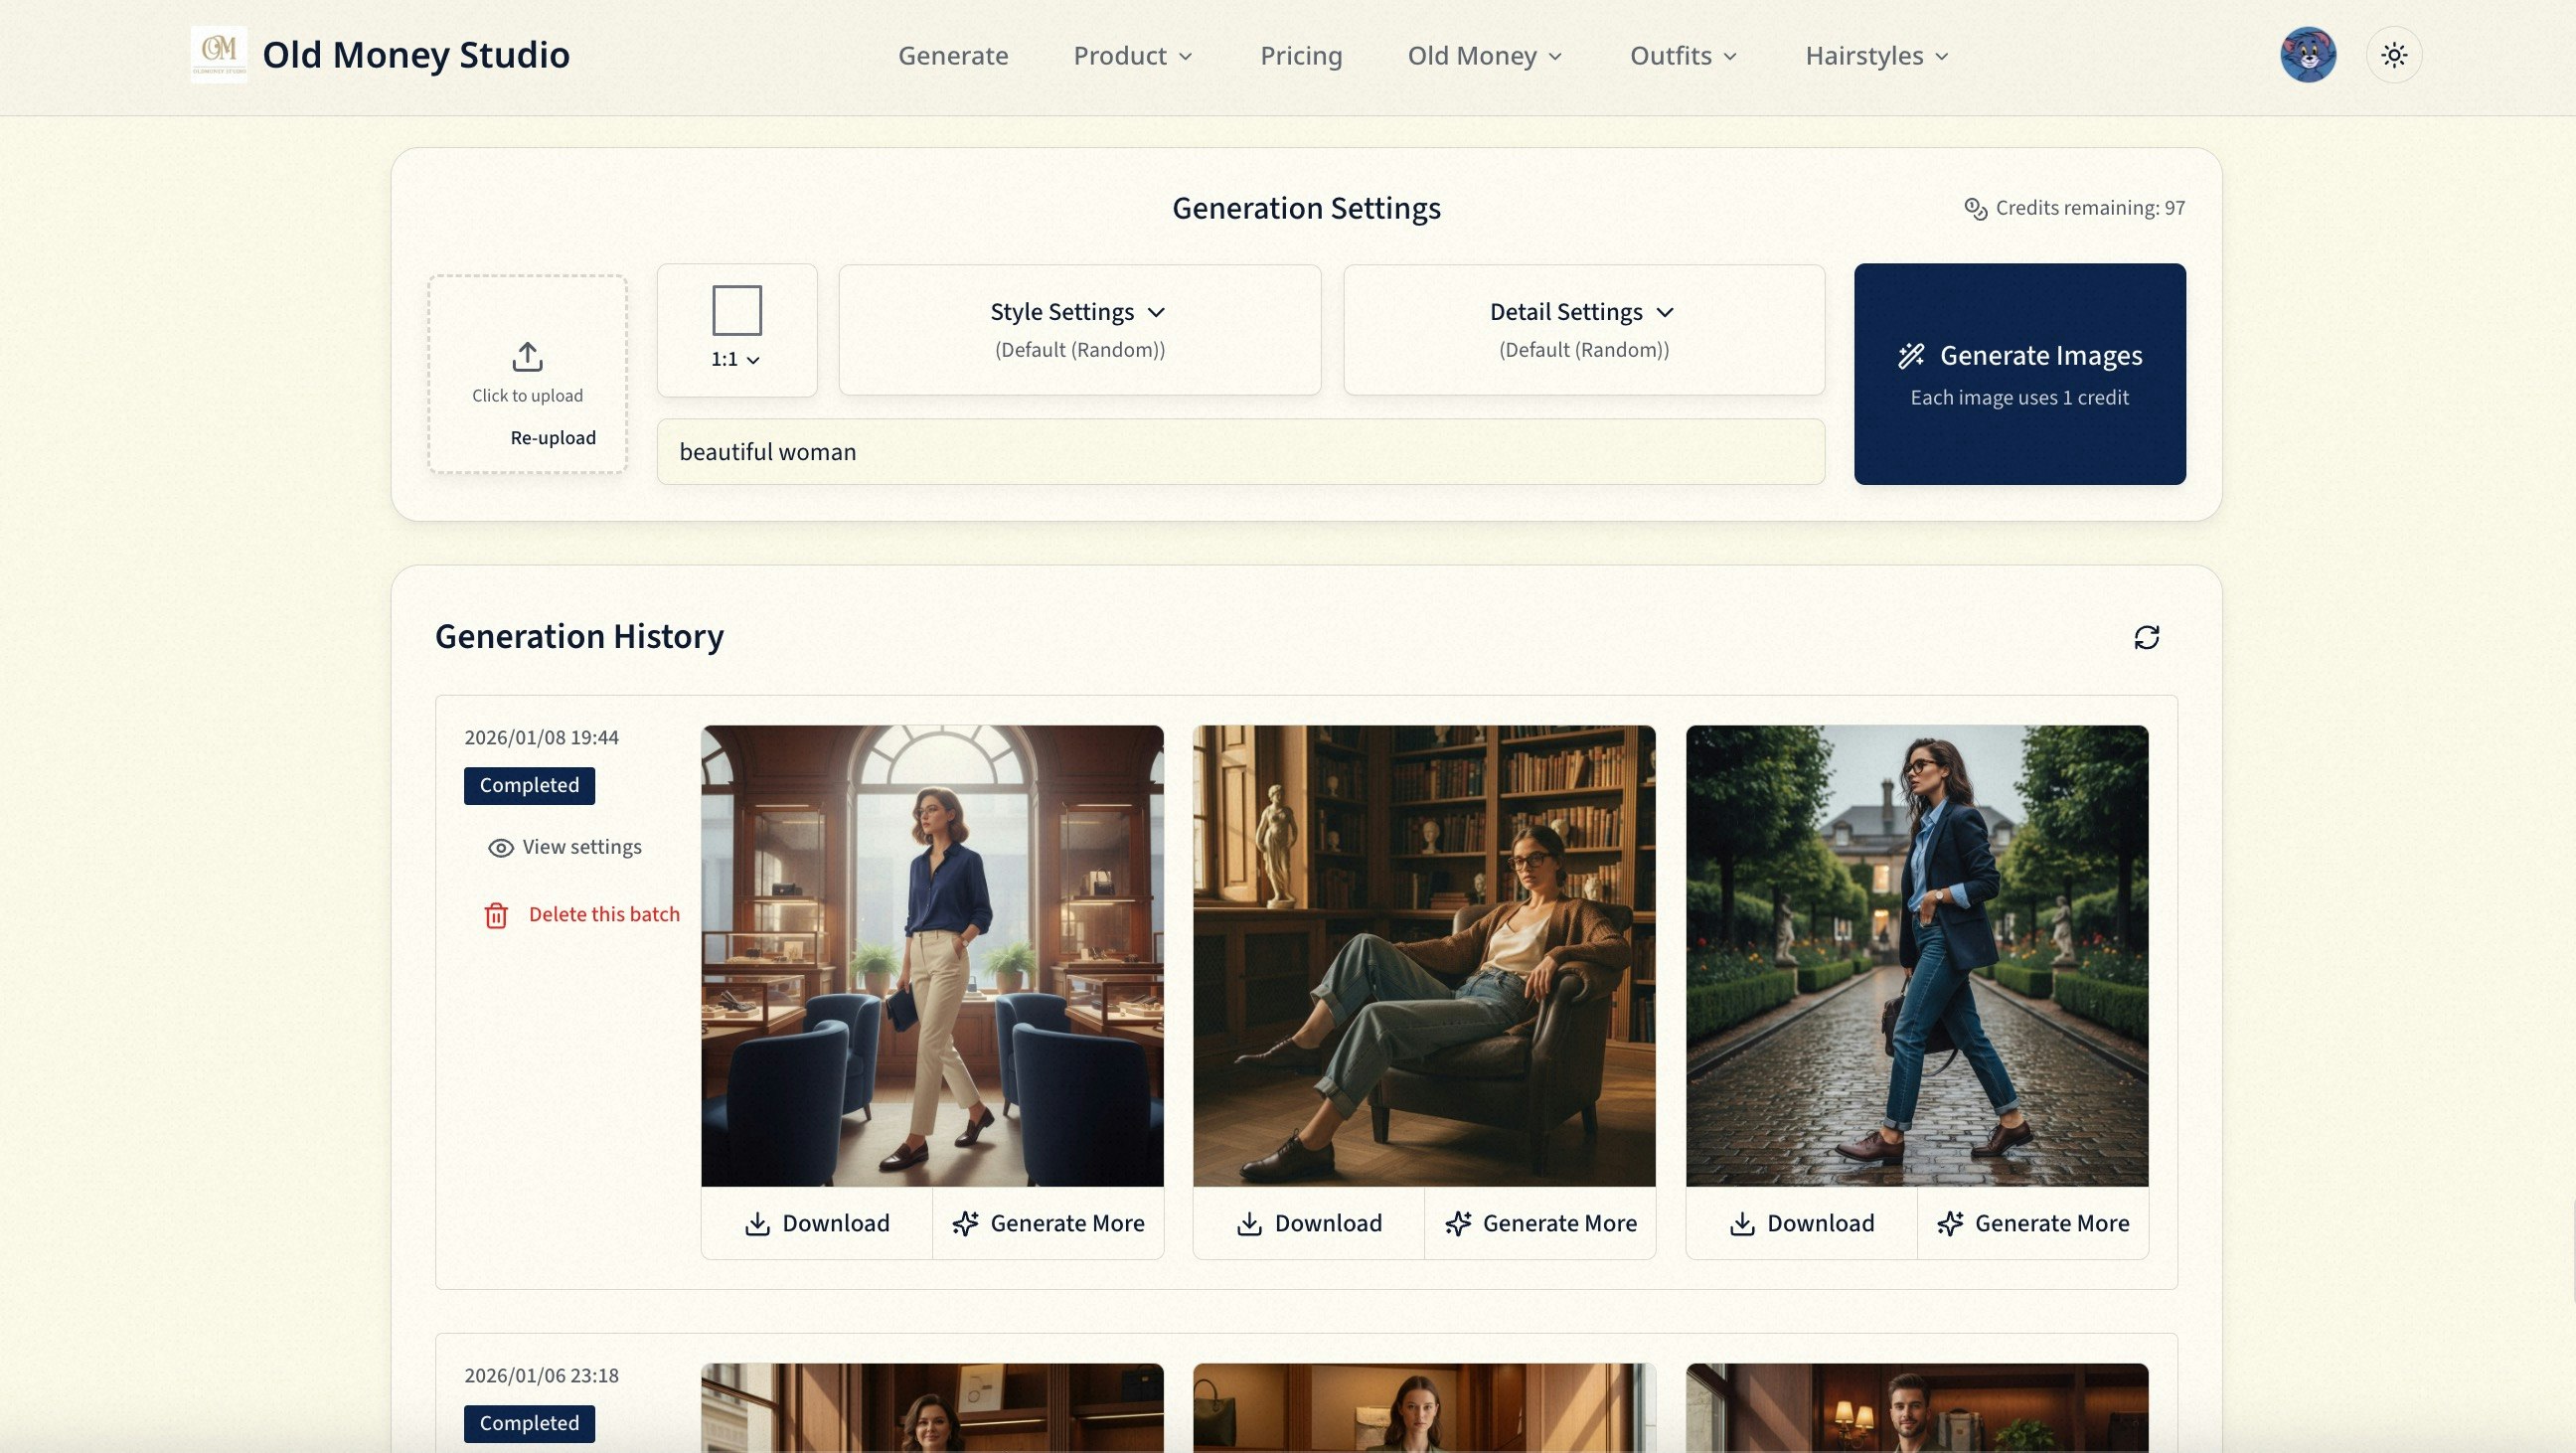Open the Style Settings dropdown

pos(1079,311)
